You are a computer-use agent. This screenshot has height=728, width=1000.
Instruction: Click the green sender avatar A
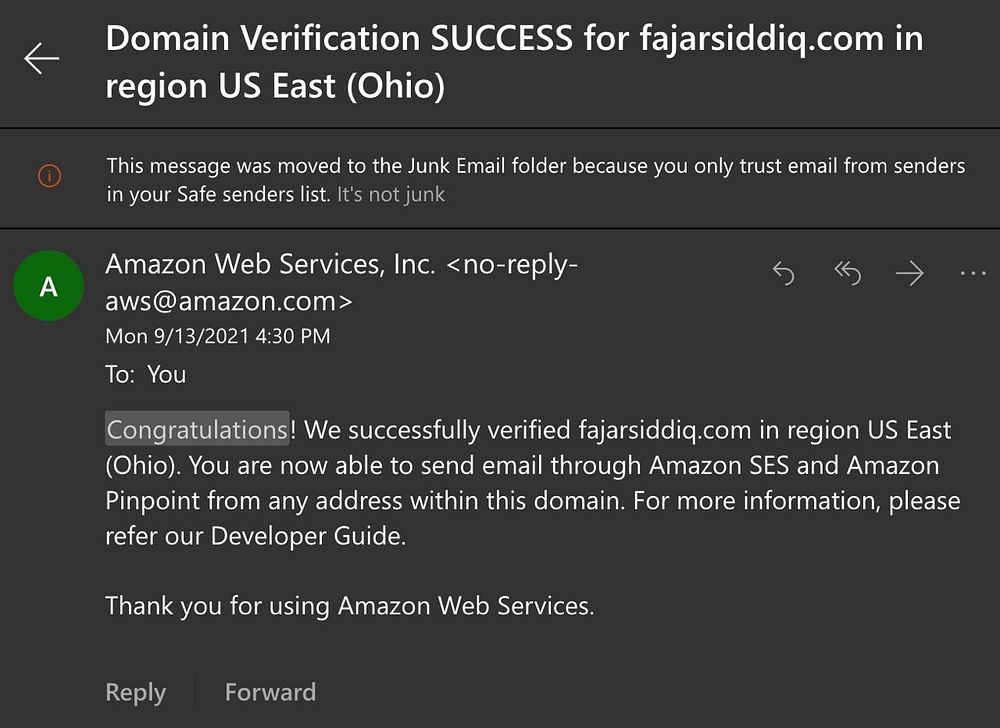pos(48,287)
